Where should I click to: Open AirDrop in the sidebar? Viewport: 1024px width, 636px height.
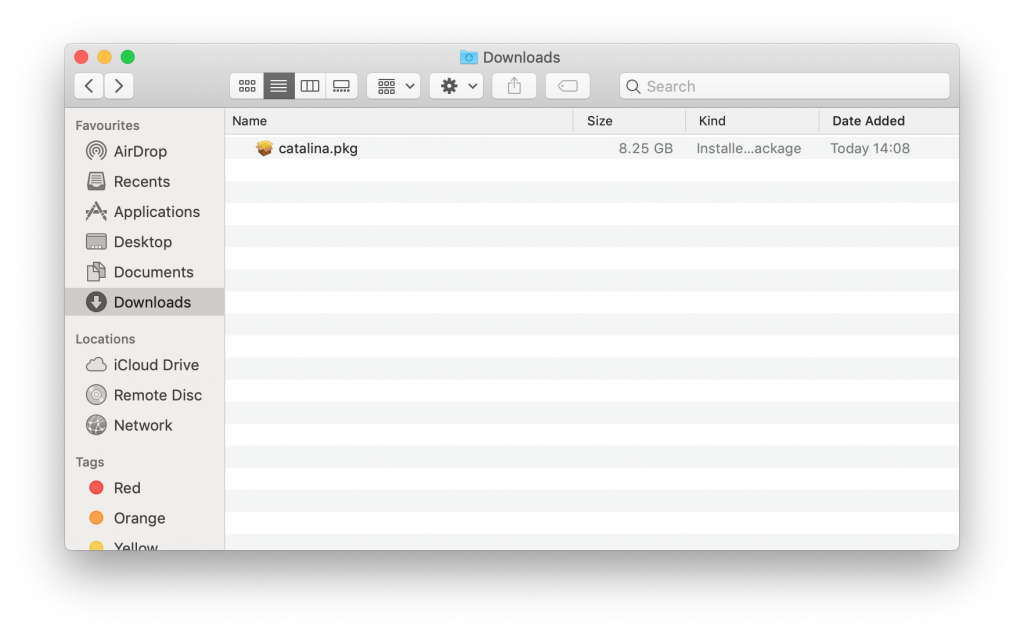[140, 151]
